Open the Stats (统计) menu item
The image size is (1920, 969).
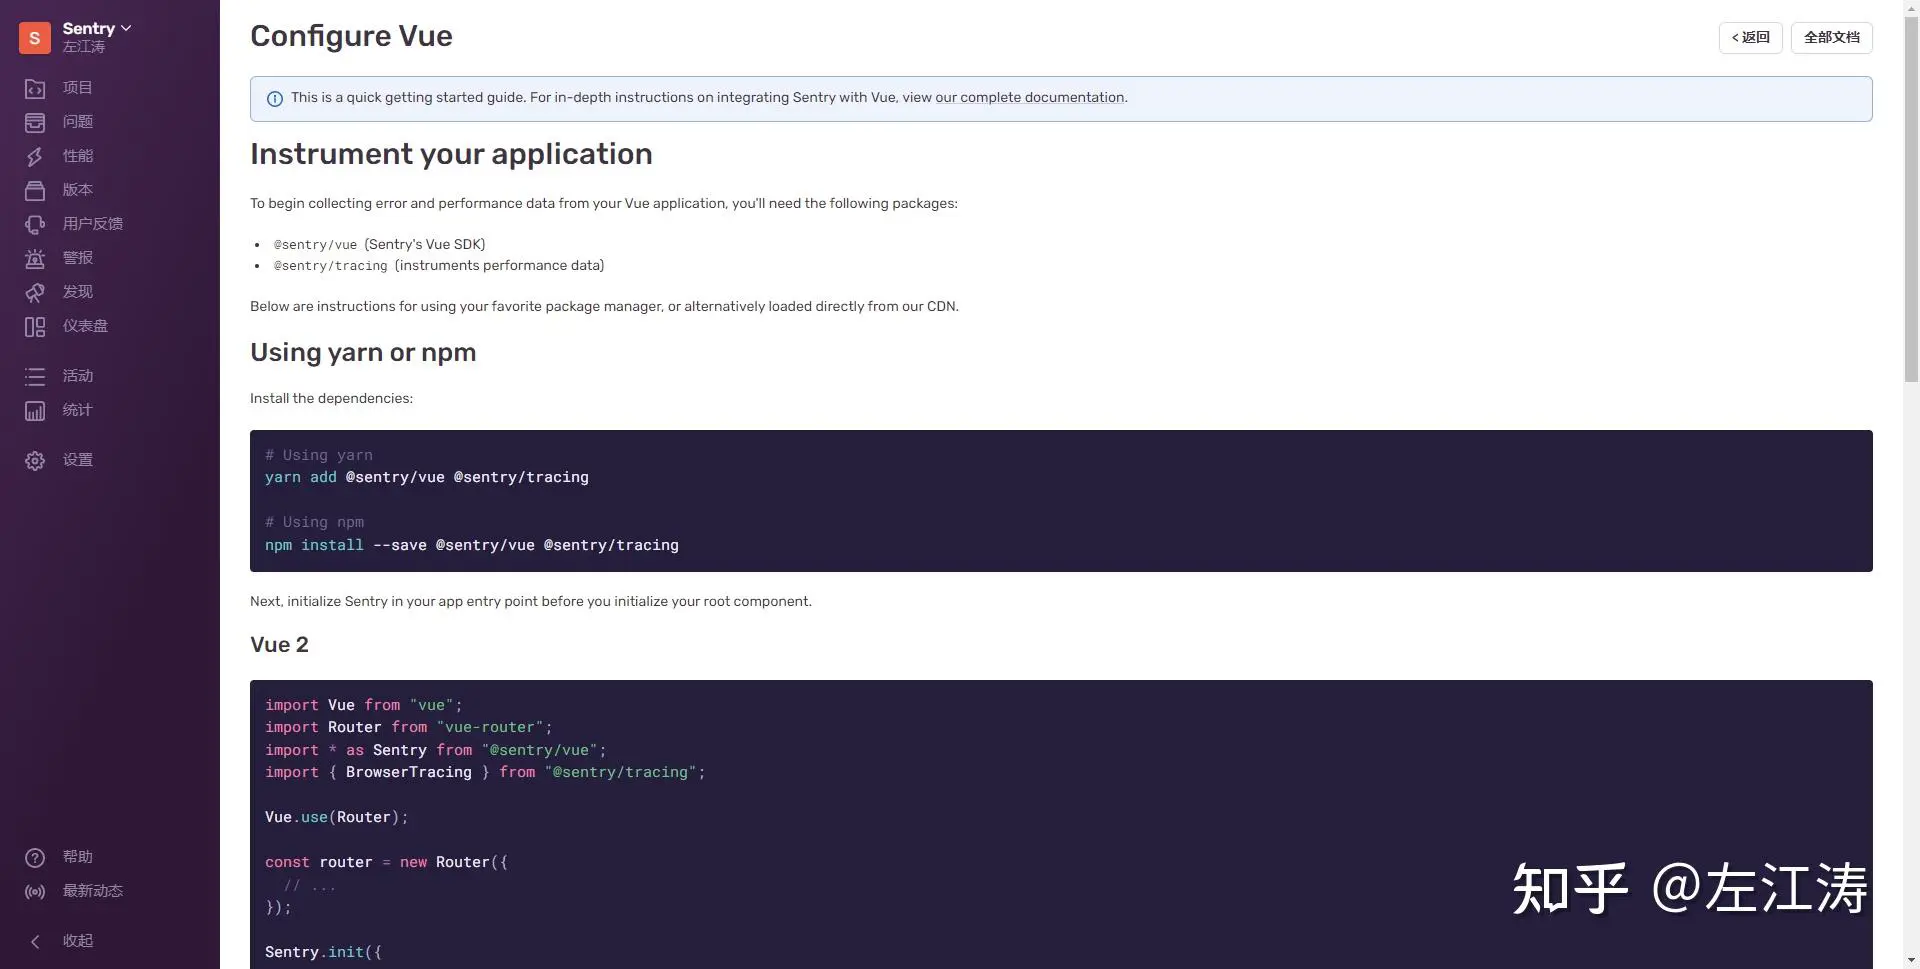(x=77, y=410)
